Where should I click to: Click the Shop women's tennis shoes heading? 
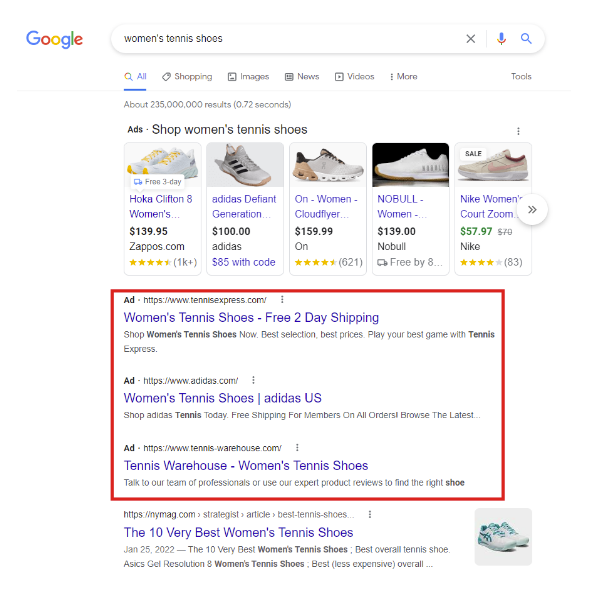230,130
